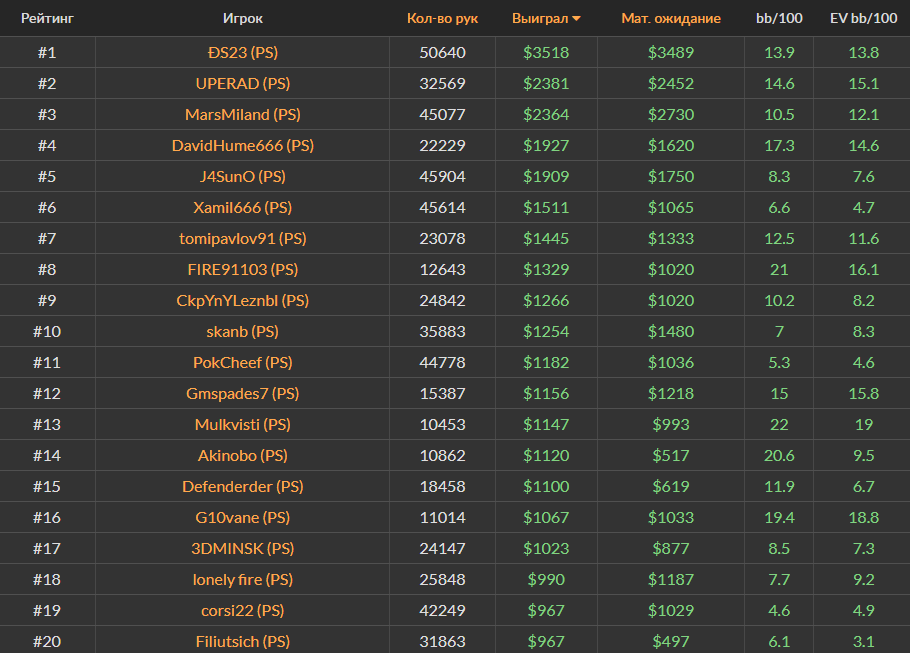Click the sort arrow beside Выиграл
910x653 pixels.
(x=576, y=19)
